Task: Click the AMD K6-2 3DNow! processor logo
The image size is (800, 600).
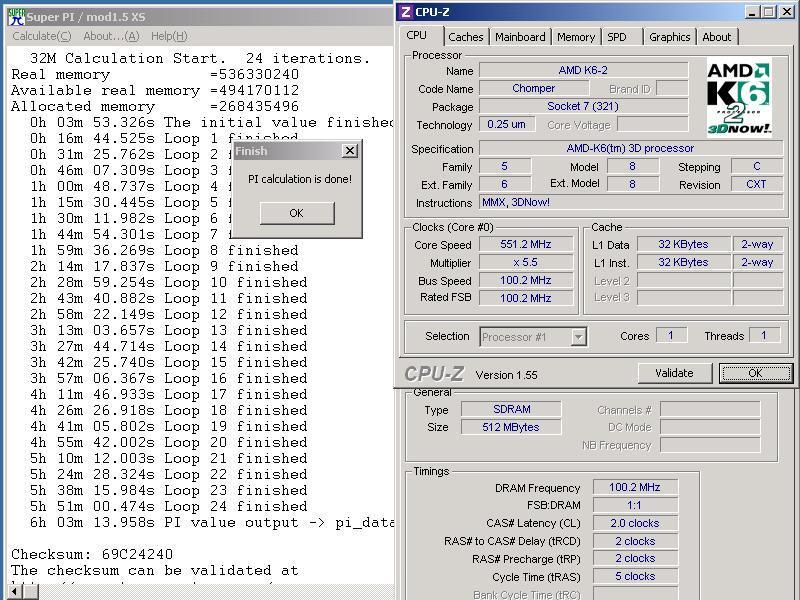Action: [x=739, y=98]
